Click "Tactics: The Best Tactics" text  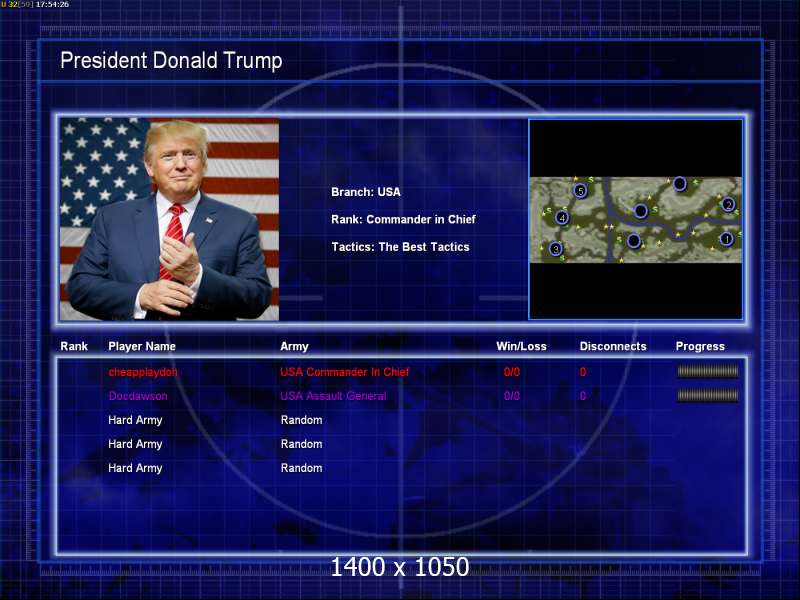coord(401,247)
